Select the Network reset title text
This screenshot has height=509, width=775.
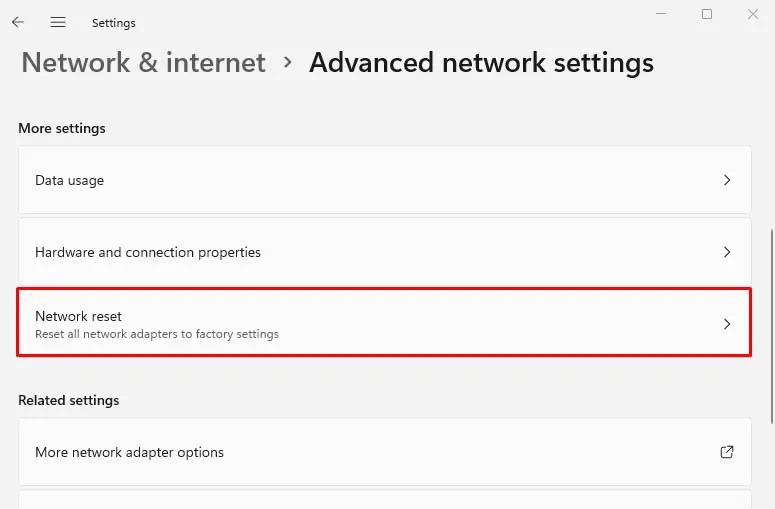pos(78,316)
